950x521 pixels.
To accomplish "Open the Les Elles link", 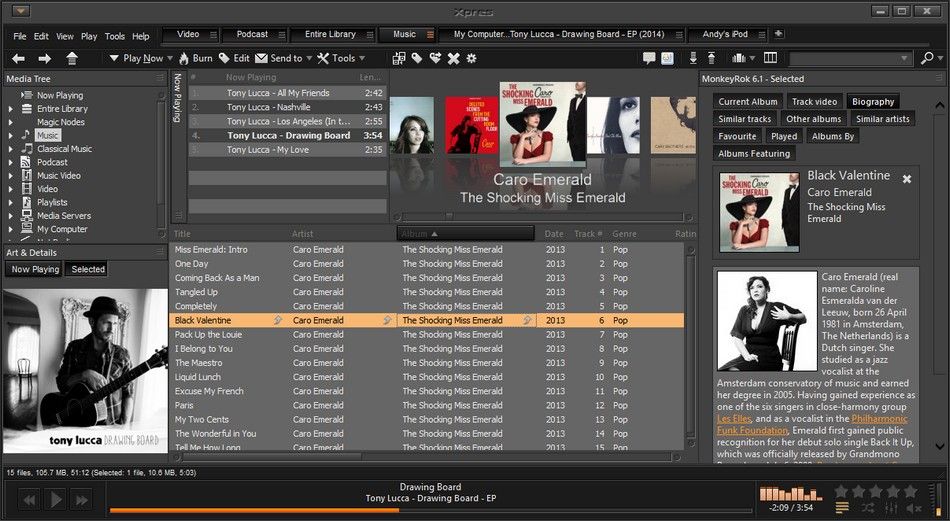I will [x=734, y=419].
